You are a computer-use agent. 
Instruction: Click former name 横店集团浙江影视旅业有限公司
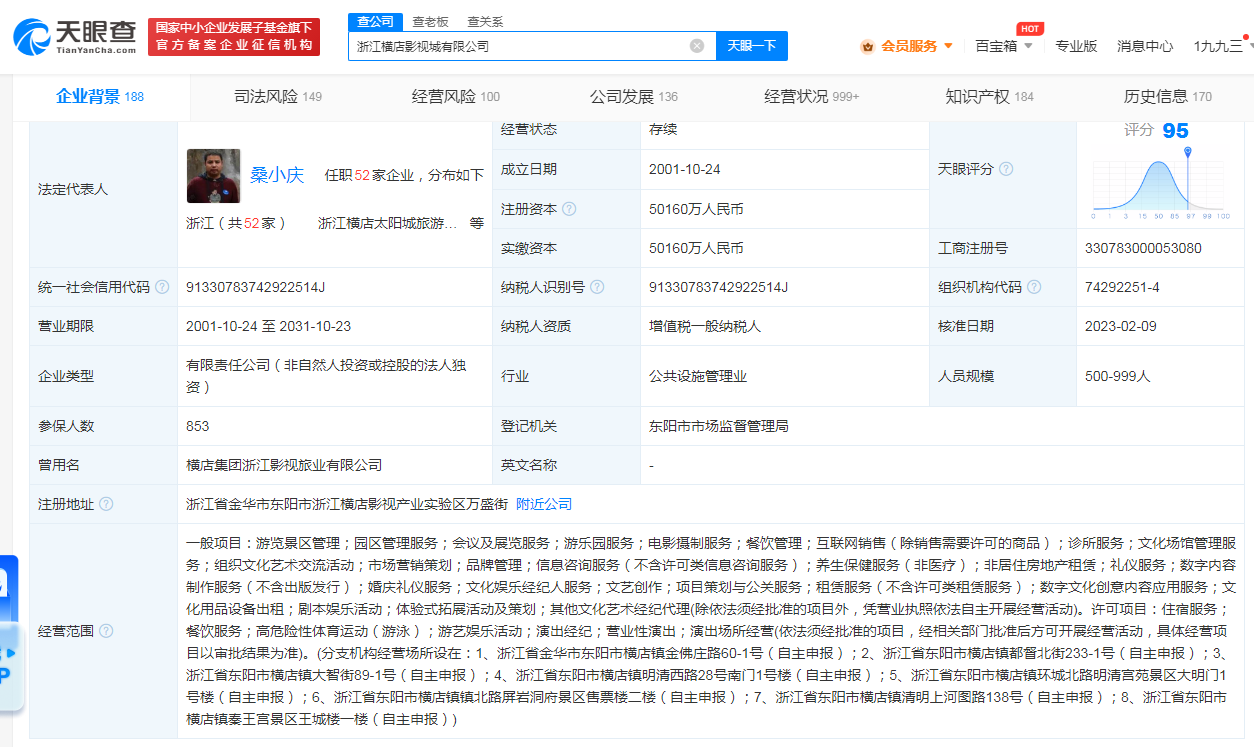click(284, 465)
